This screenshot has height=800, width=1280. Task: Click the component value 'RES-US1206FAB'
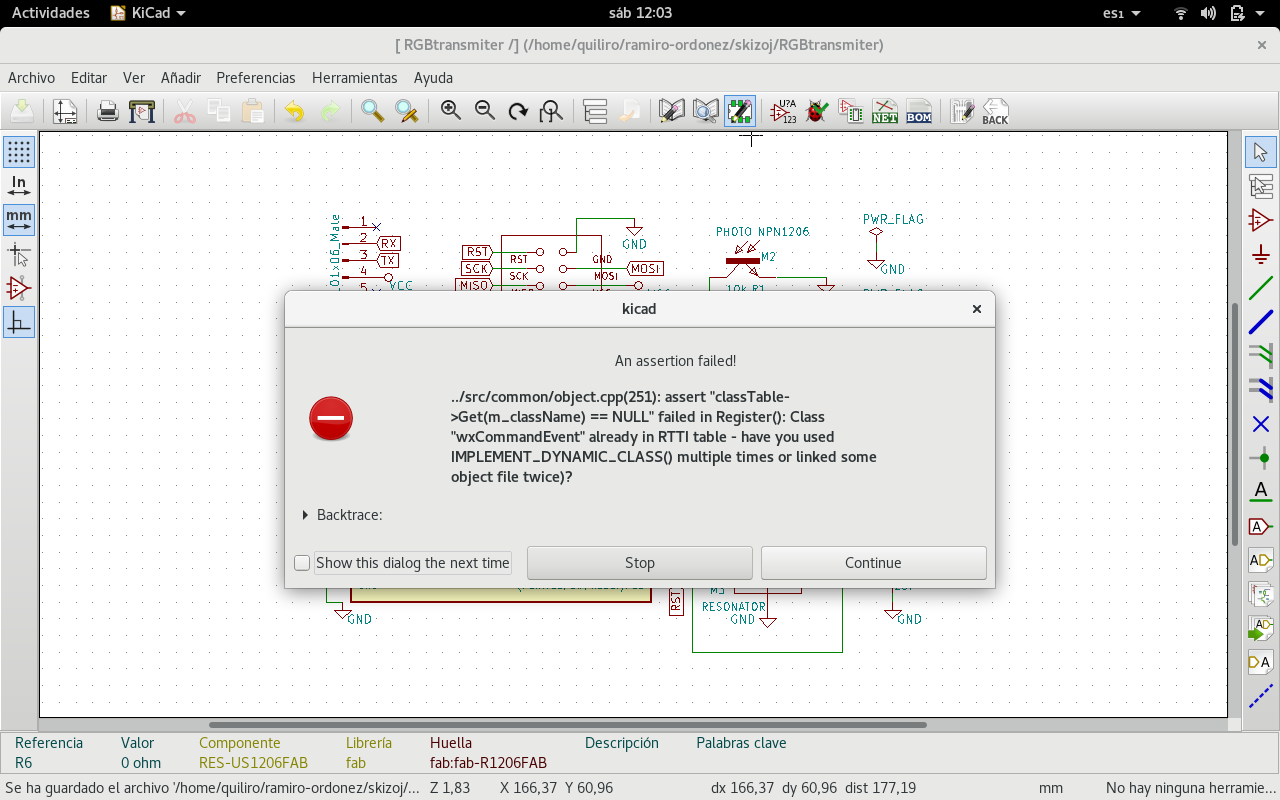[x=253, y=763]
